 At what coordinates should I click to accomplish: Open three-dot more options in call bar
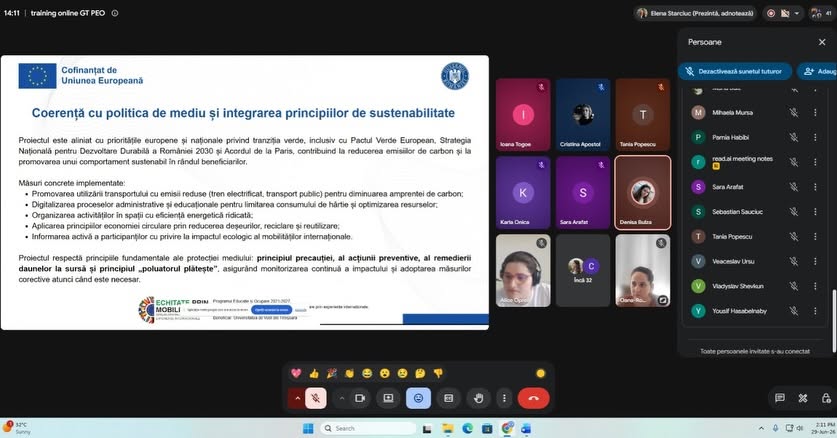pyautogui.click(x=504, y=398)
